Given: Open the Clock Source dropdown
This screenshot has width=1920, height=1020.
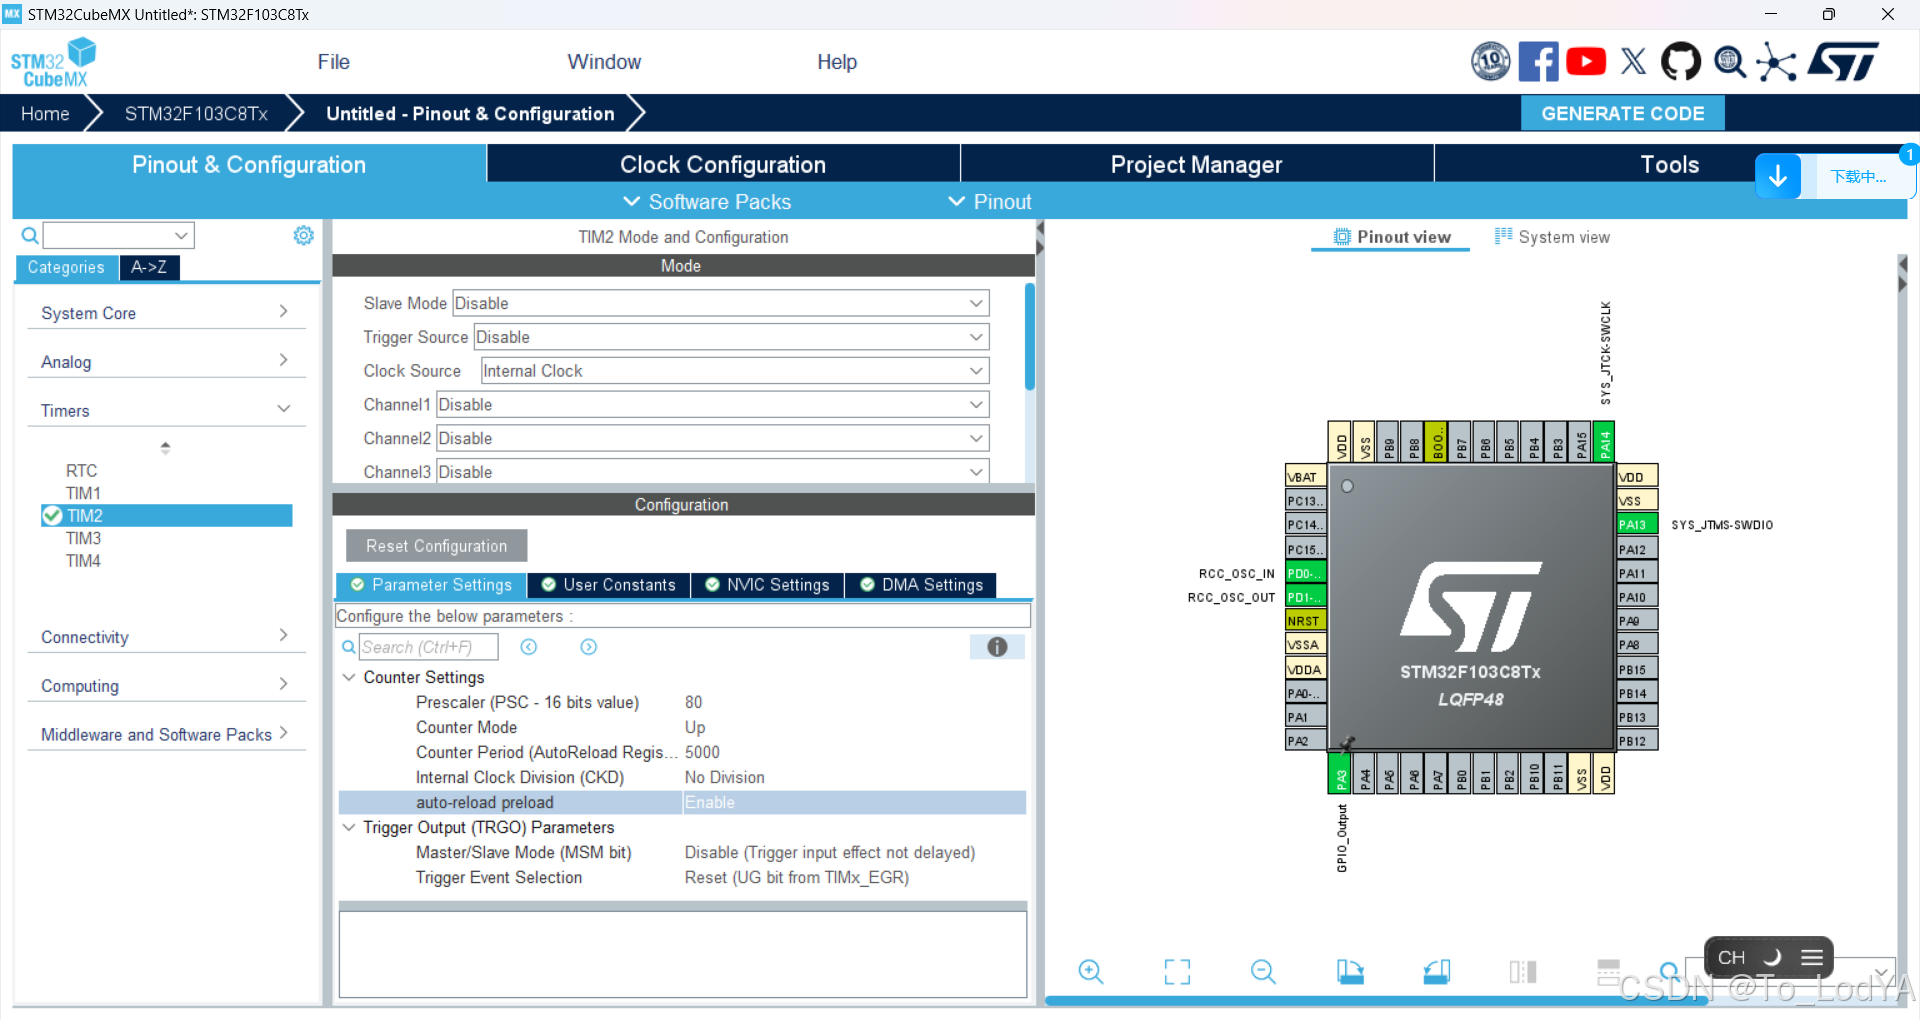Looking at the screenshot, I should tap(735, 371).
